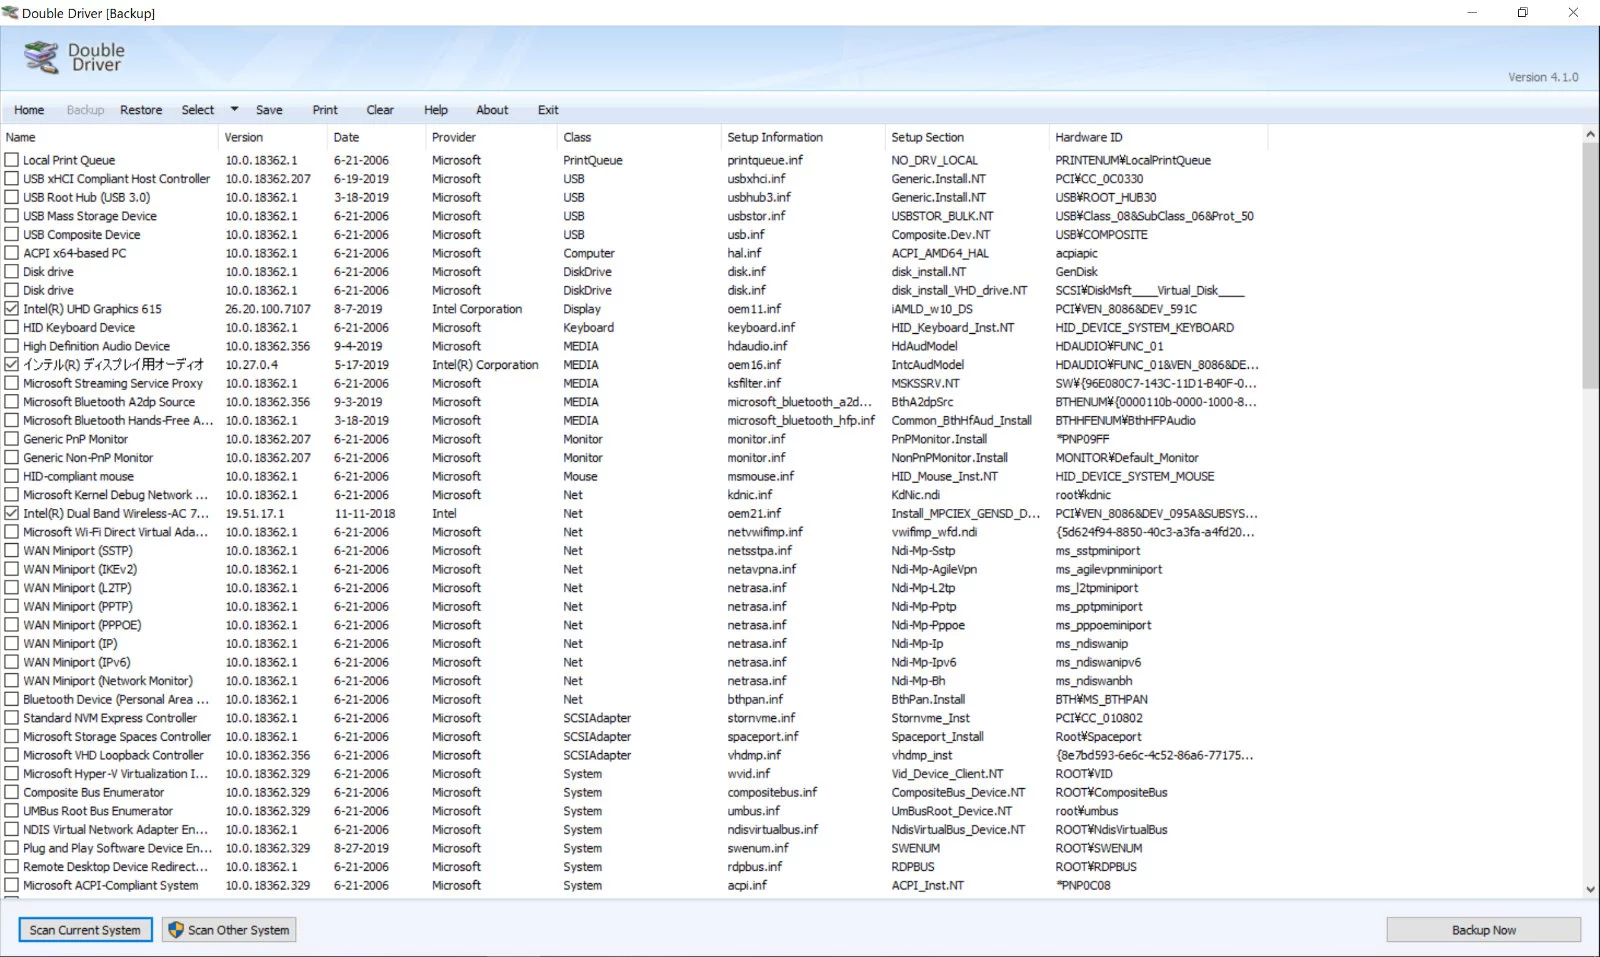The image size is (1600, 957).
Task: Sort by the Setup Section column header
Action: click(x=968, y=137)
